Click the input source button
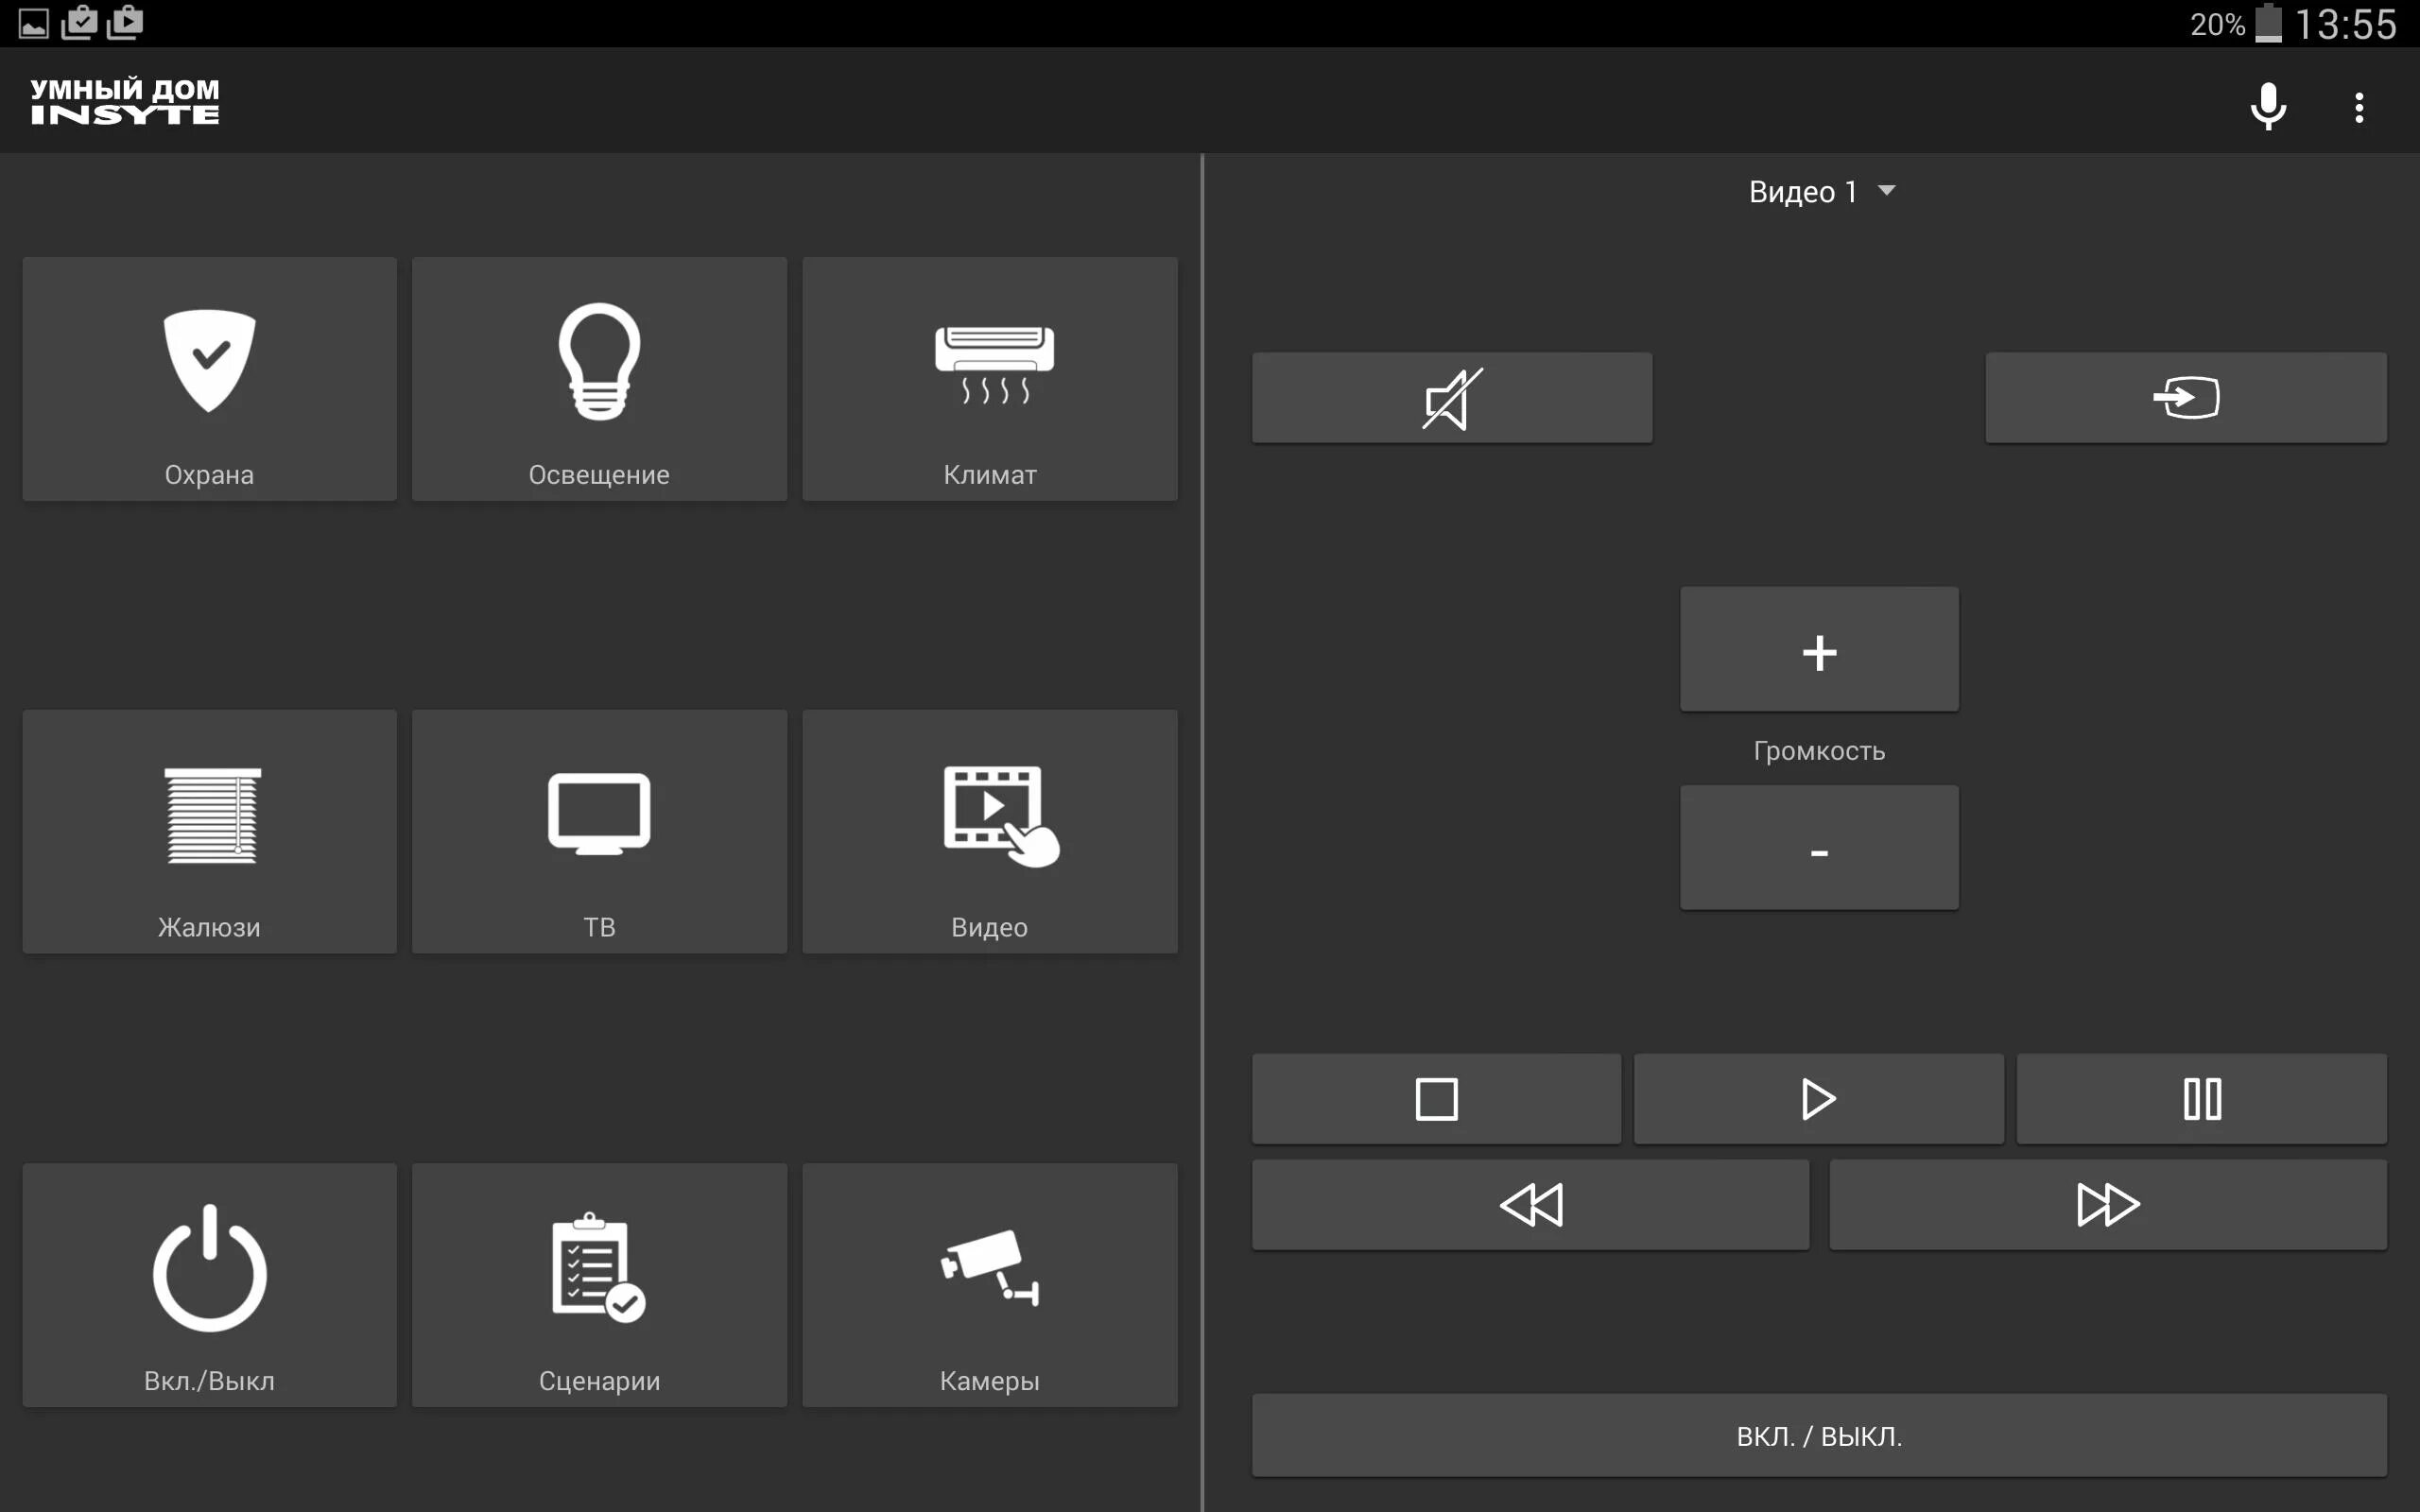2420x1512 pixels. 2185,398
